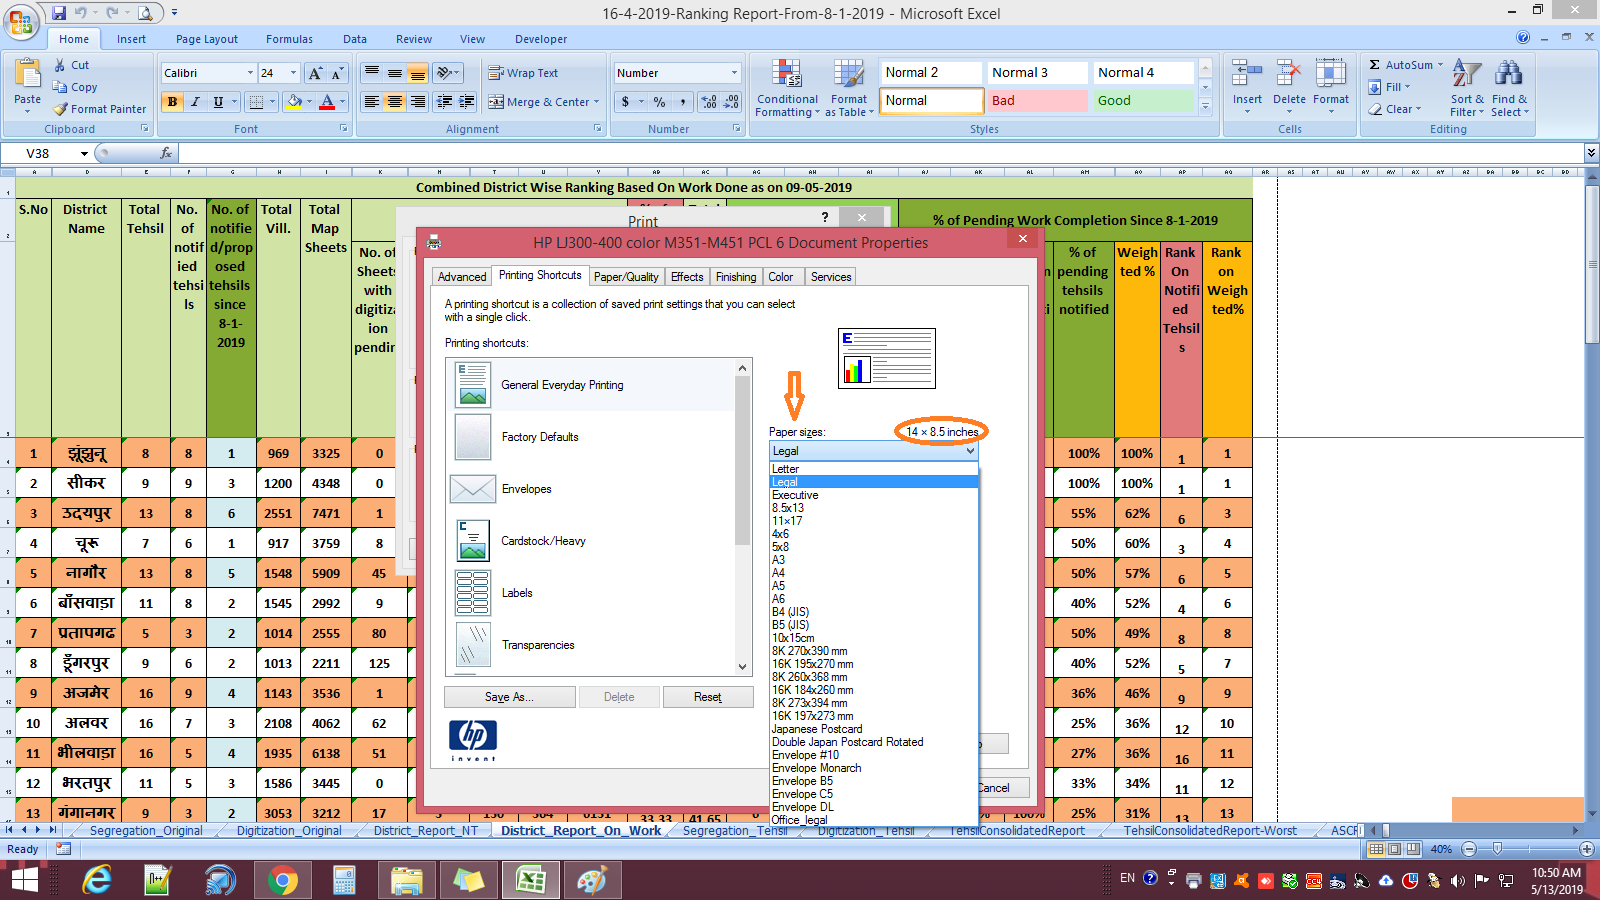The image size is (1600, 900).
Task: Choose Envelope #10 from the paper sizes list
Action: point(806,755)
